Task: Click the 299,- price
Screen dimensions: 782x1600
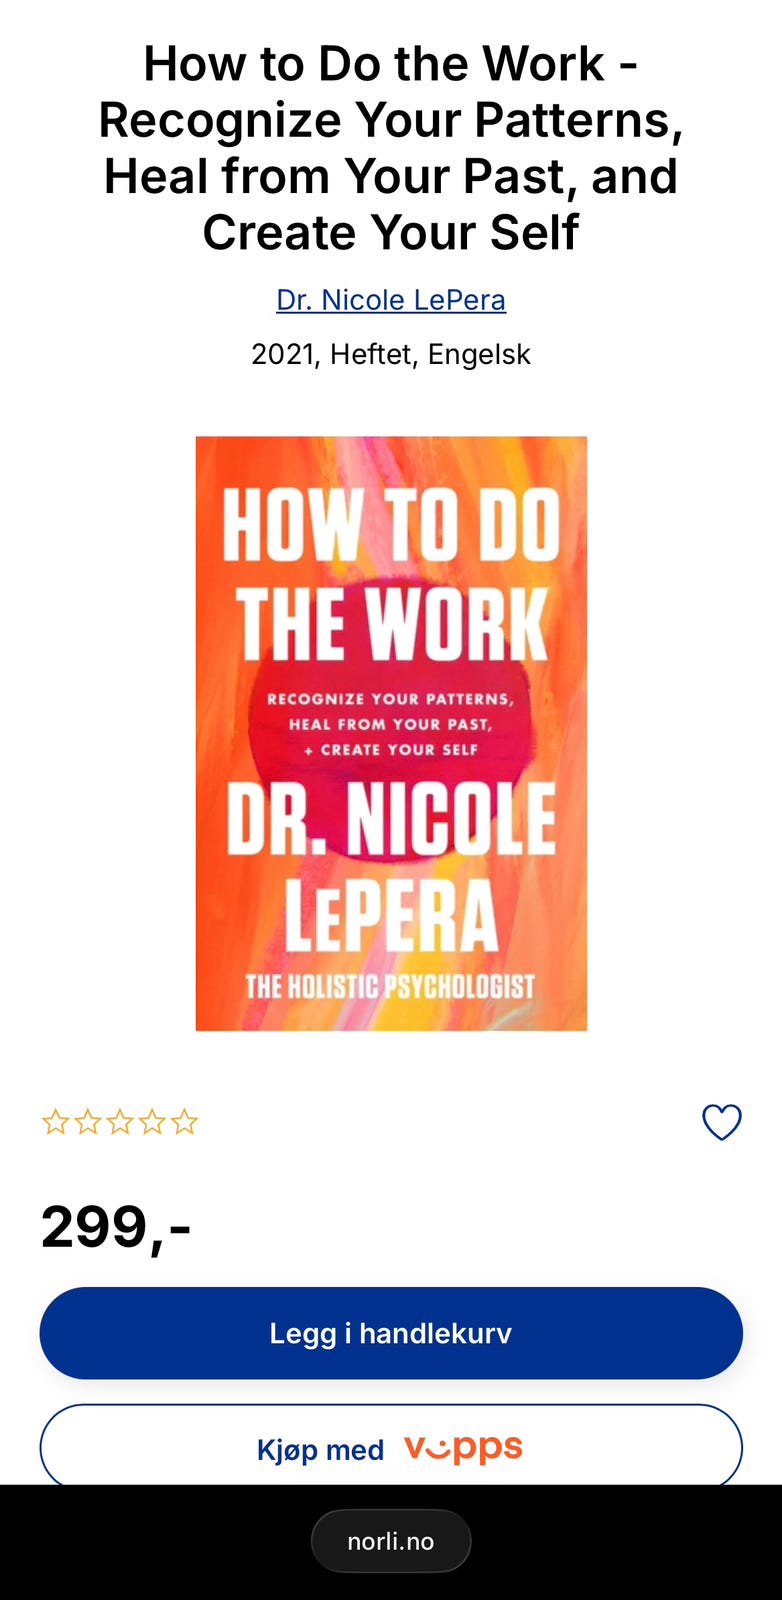Action: click(x=116, y=1227)
